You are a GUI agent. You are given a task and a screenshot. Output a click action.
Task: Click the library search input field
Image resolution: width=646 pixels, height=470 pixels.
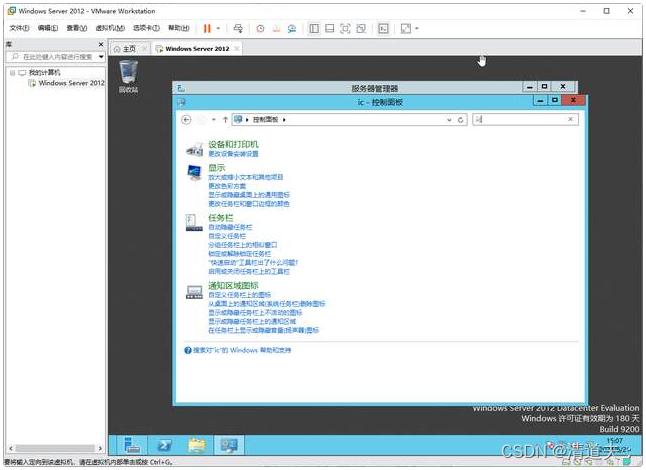click(57, 57)
